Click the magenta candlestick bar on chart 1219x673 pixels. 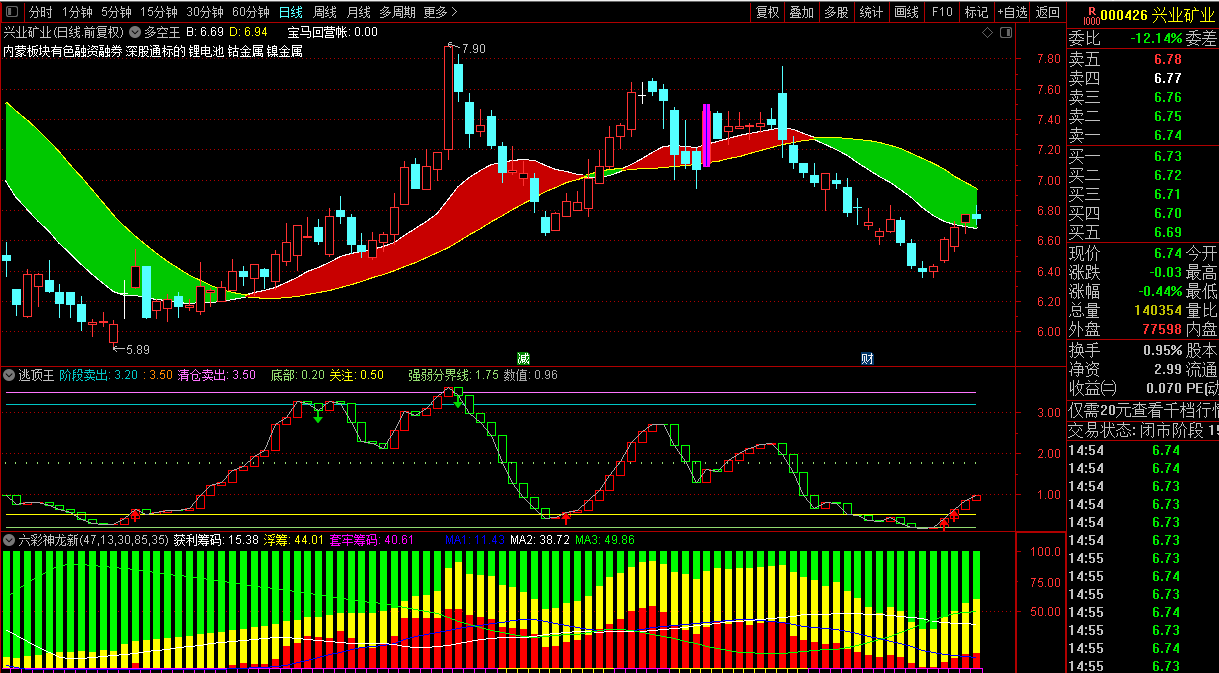click(x=706, y=135)
